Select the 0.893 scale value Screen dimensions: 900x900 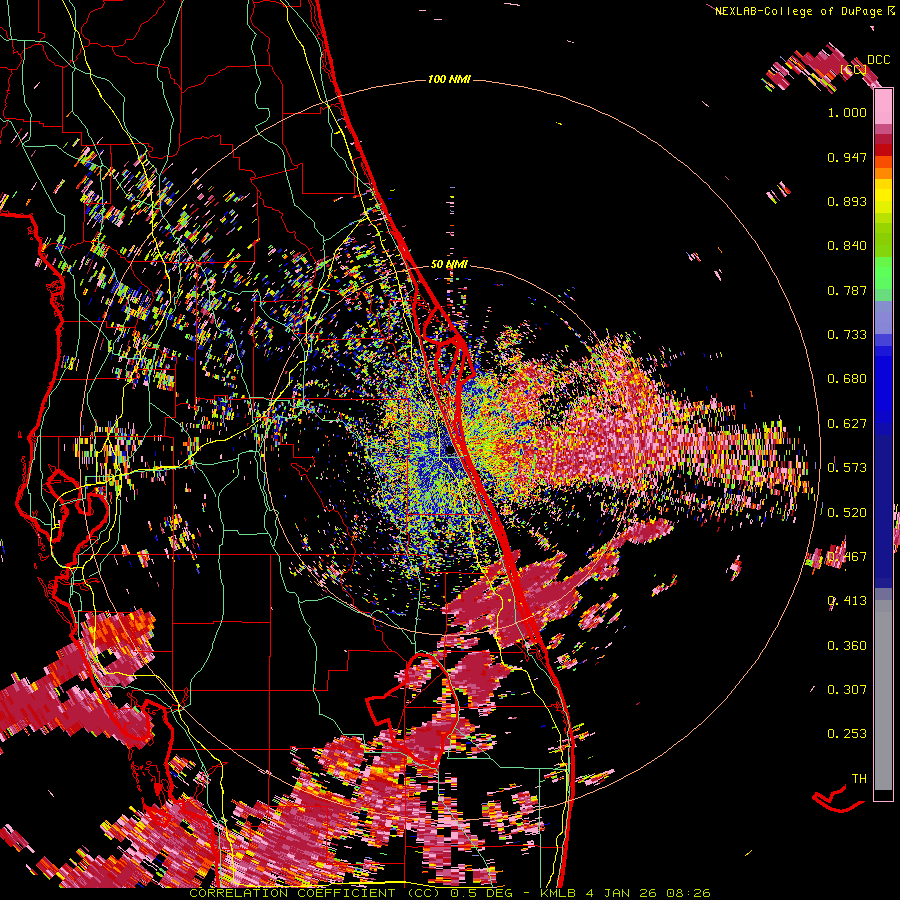coord(847,201)
